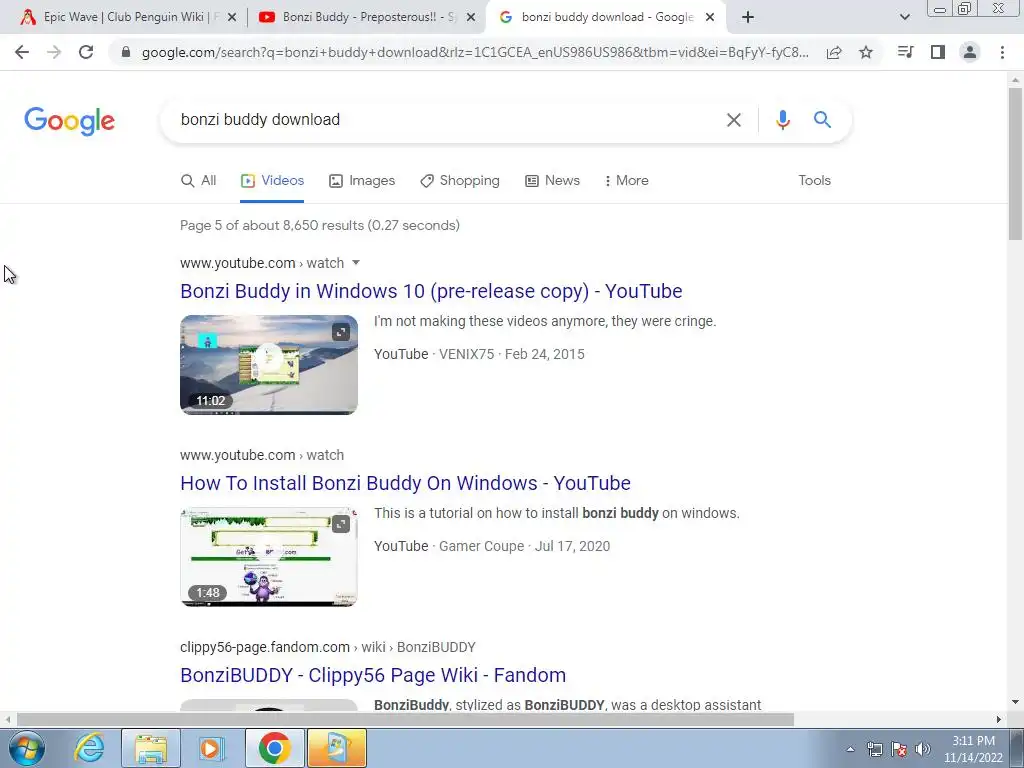View the site info lock icon
This screenshot has height=768, width=1024.
pos(126,52)
